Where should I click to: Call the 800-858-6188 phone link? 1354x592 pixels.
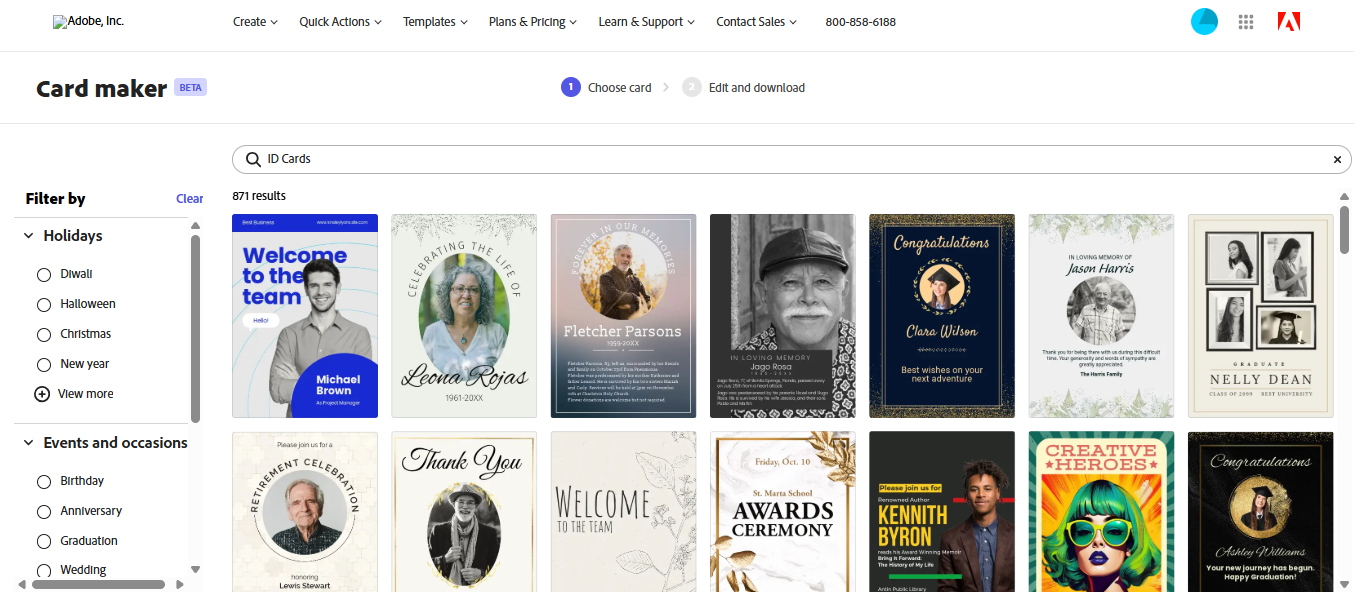[860, 22]
